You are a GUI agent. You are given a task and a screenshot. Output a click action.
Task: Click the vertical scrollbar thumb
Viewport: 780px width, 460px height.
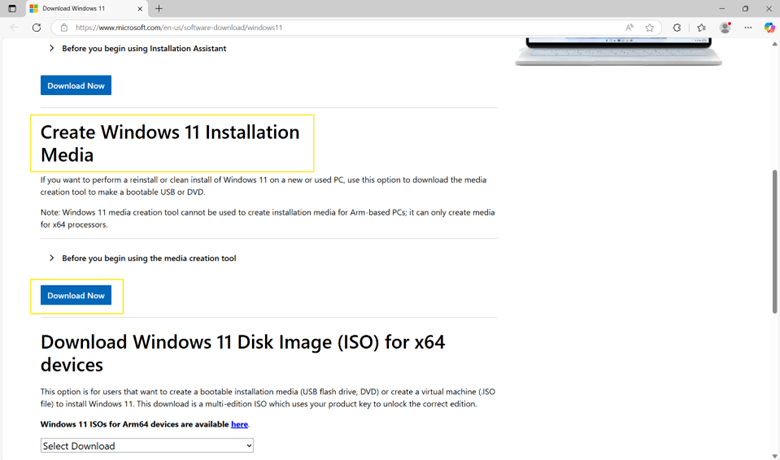click(775, 242)
